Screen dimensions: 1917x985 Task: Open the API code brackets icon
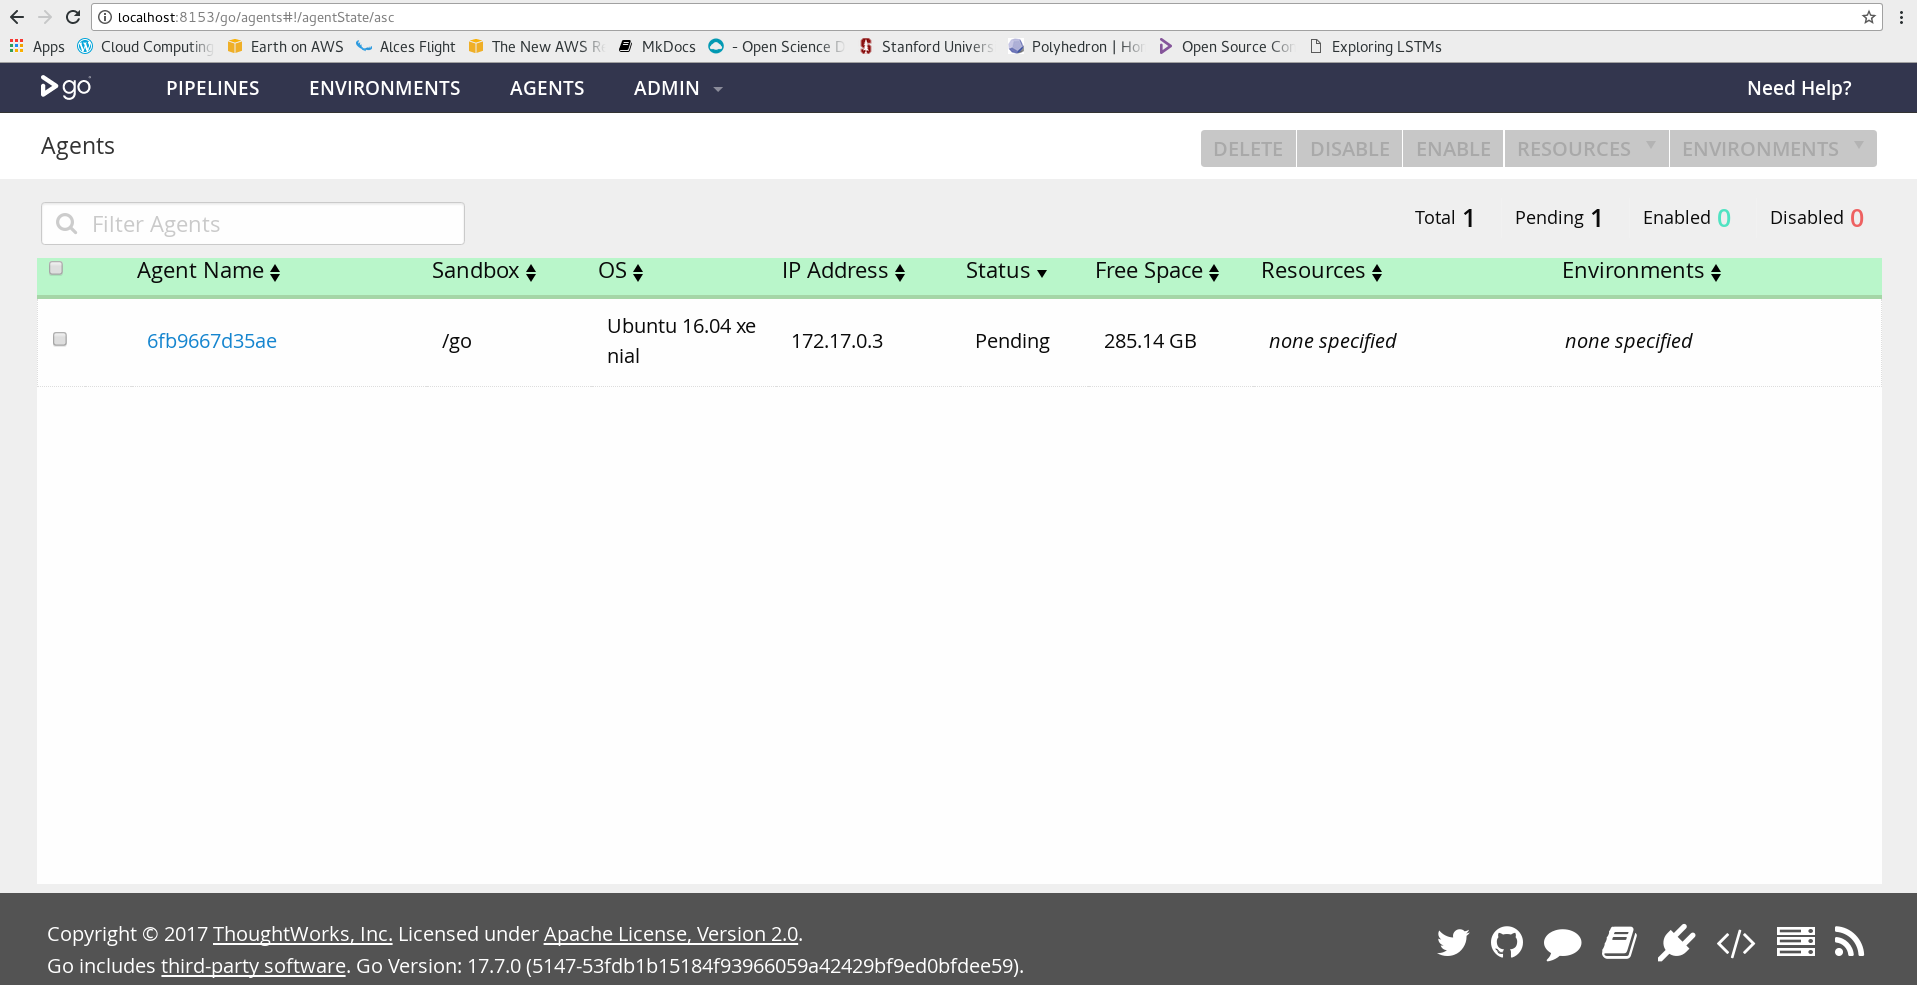[1735, 943]
